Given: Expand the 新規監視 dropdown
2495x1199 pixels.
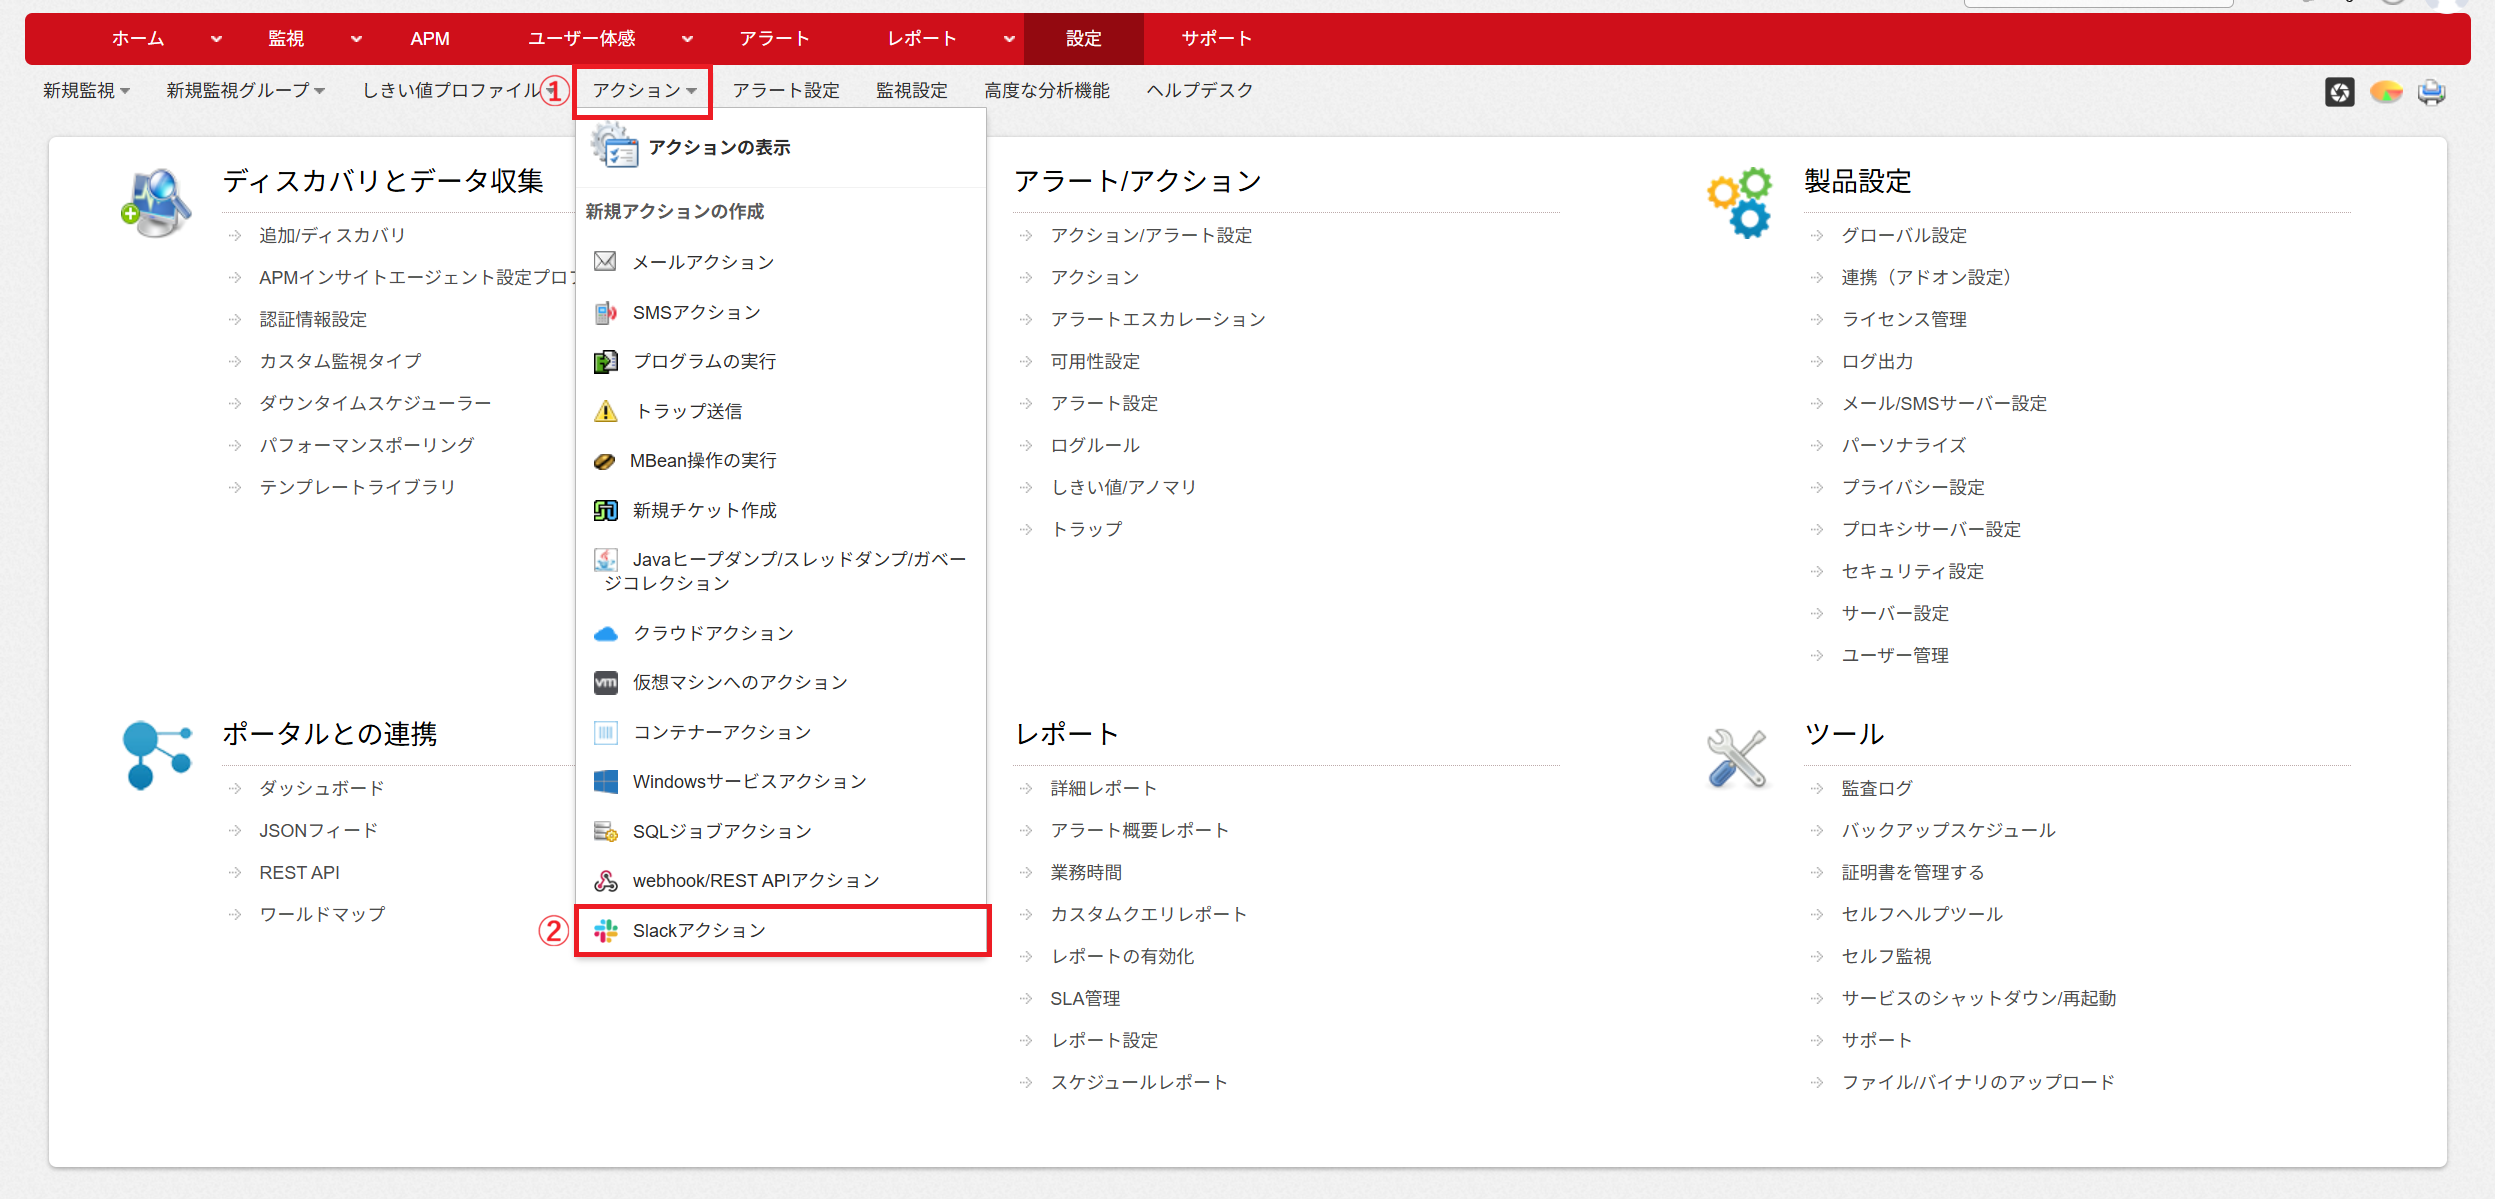Looking at the screenshot, I should [x=86, y=91].
